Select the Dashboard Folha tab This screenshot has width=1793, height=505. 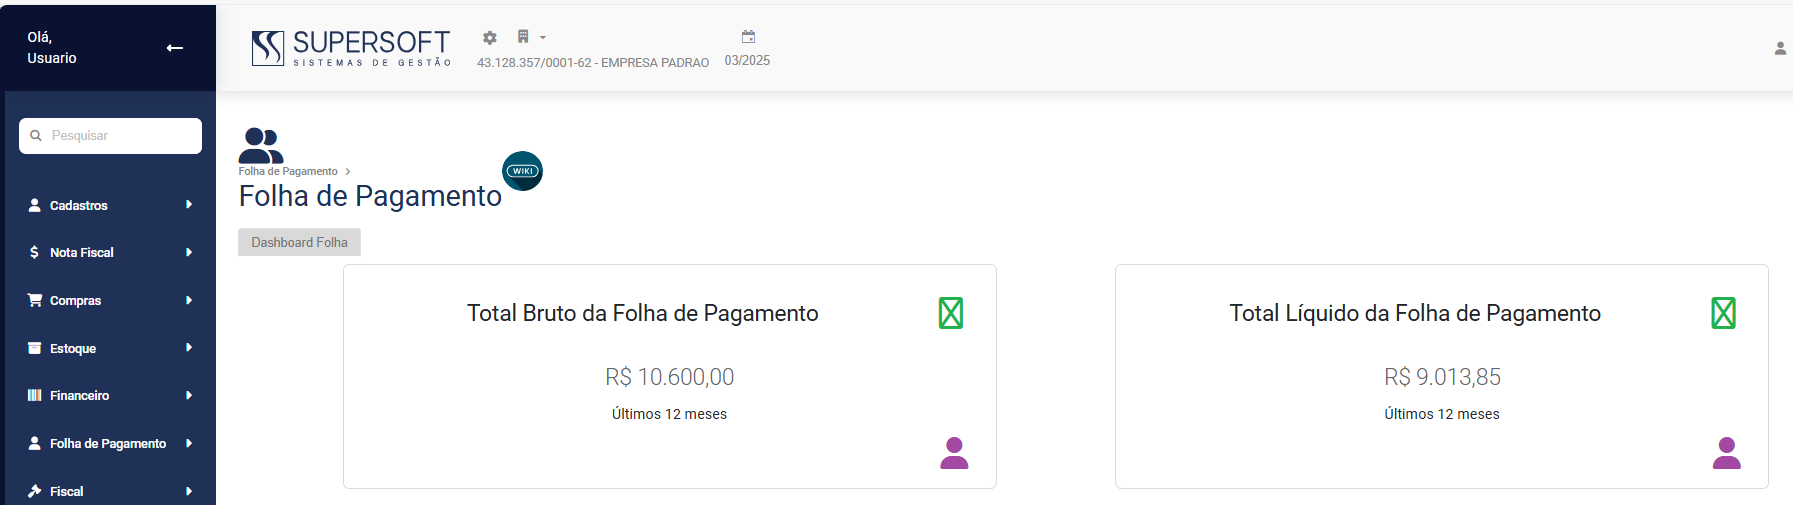tap(299, 243)
